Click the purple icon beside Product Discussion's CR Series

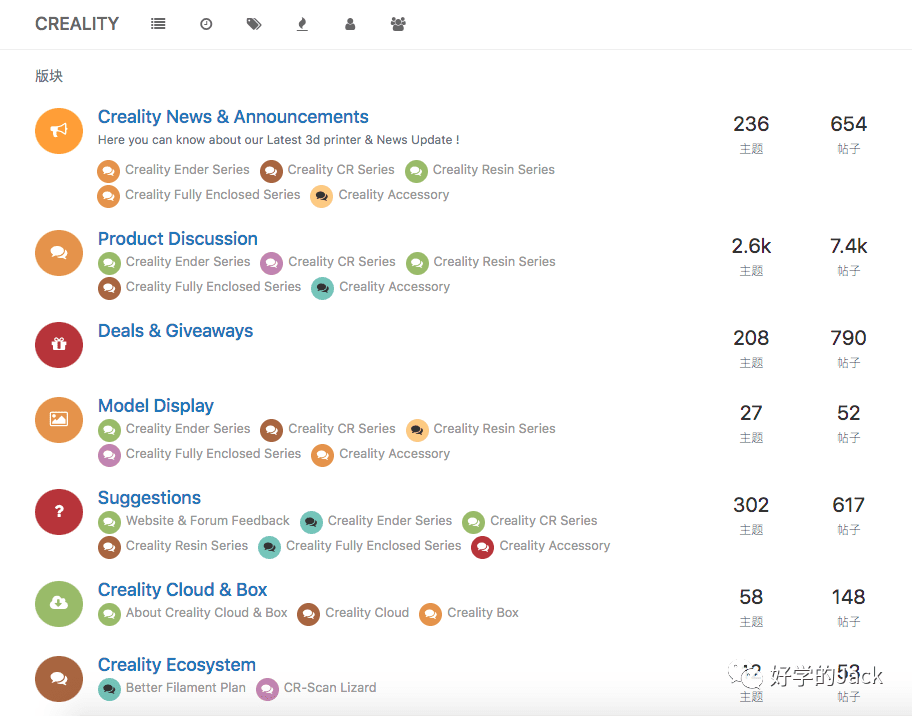[271, 264]
